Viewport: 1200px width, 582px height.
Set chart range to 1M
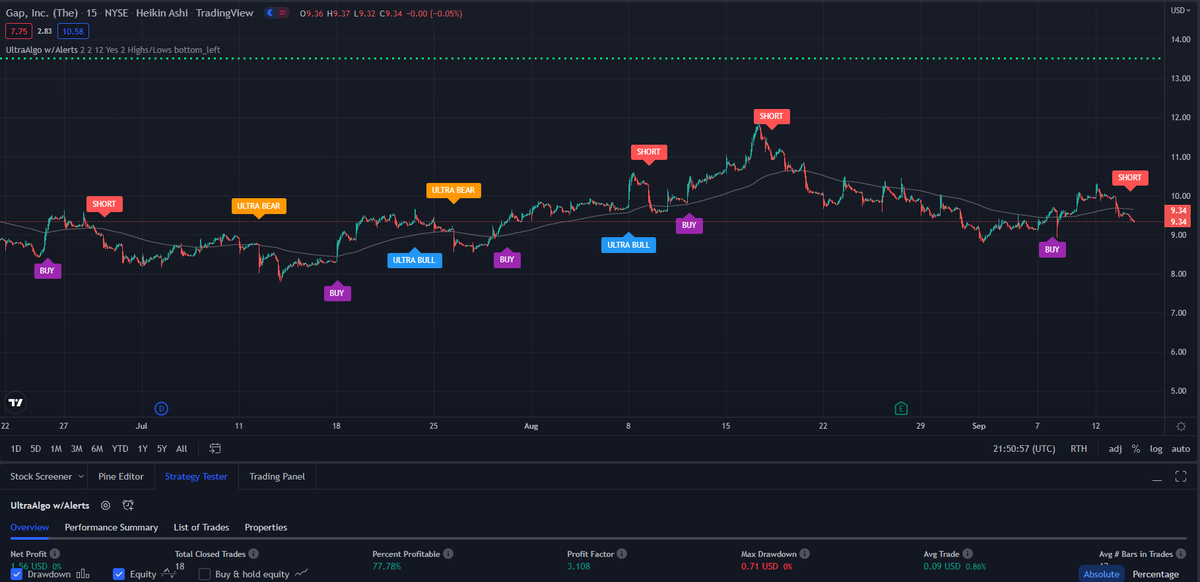56,449
